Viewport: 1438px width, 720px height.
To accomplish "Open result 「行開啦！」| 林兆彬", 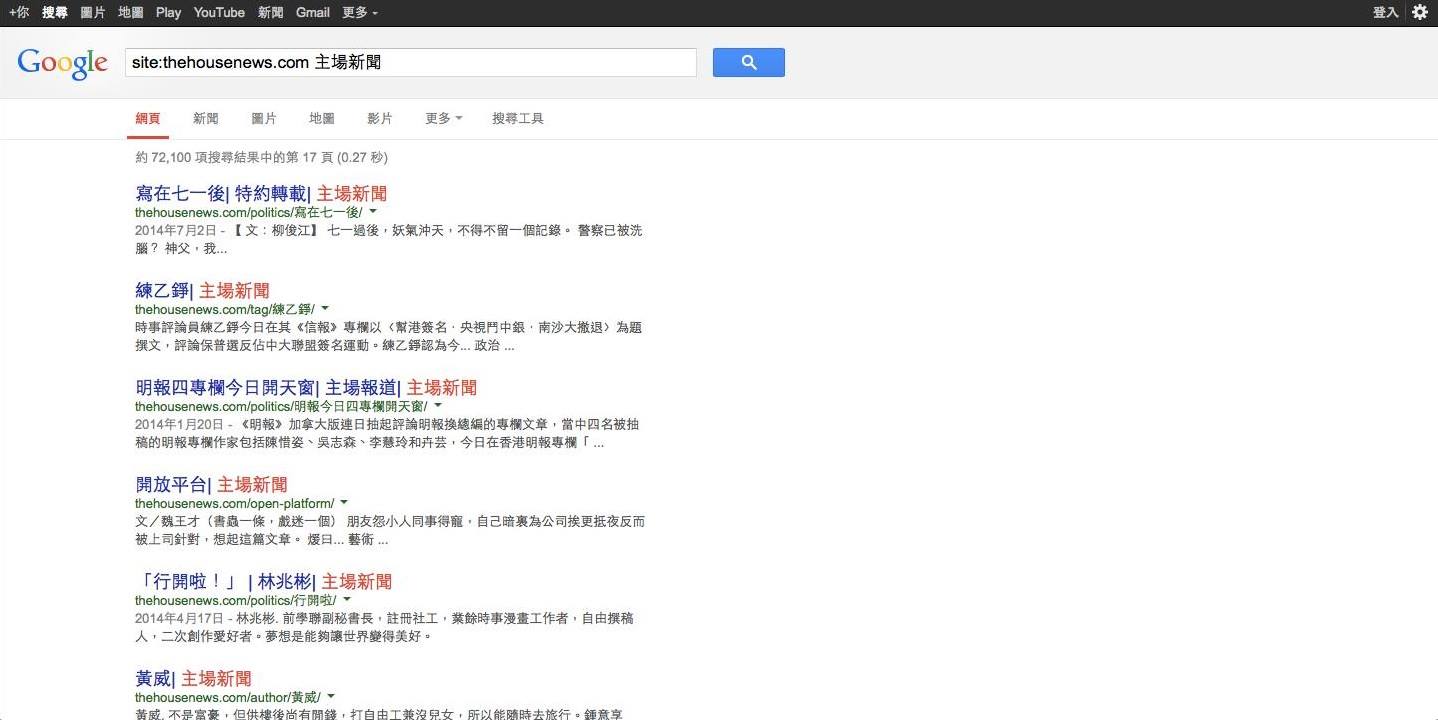I will 264,581.
